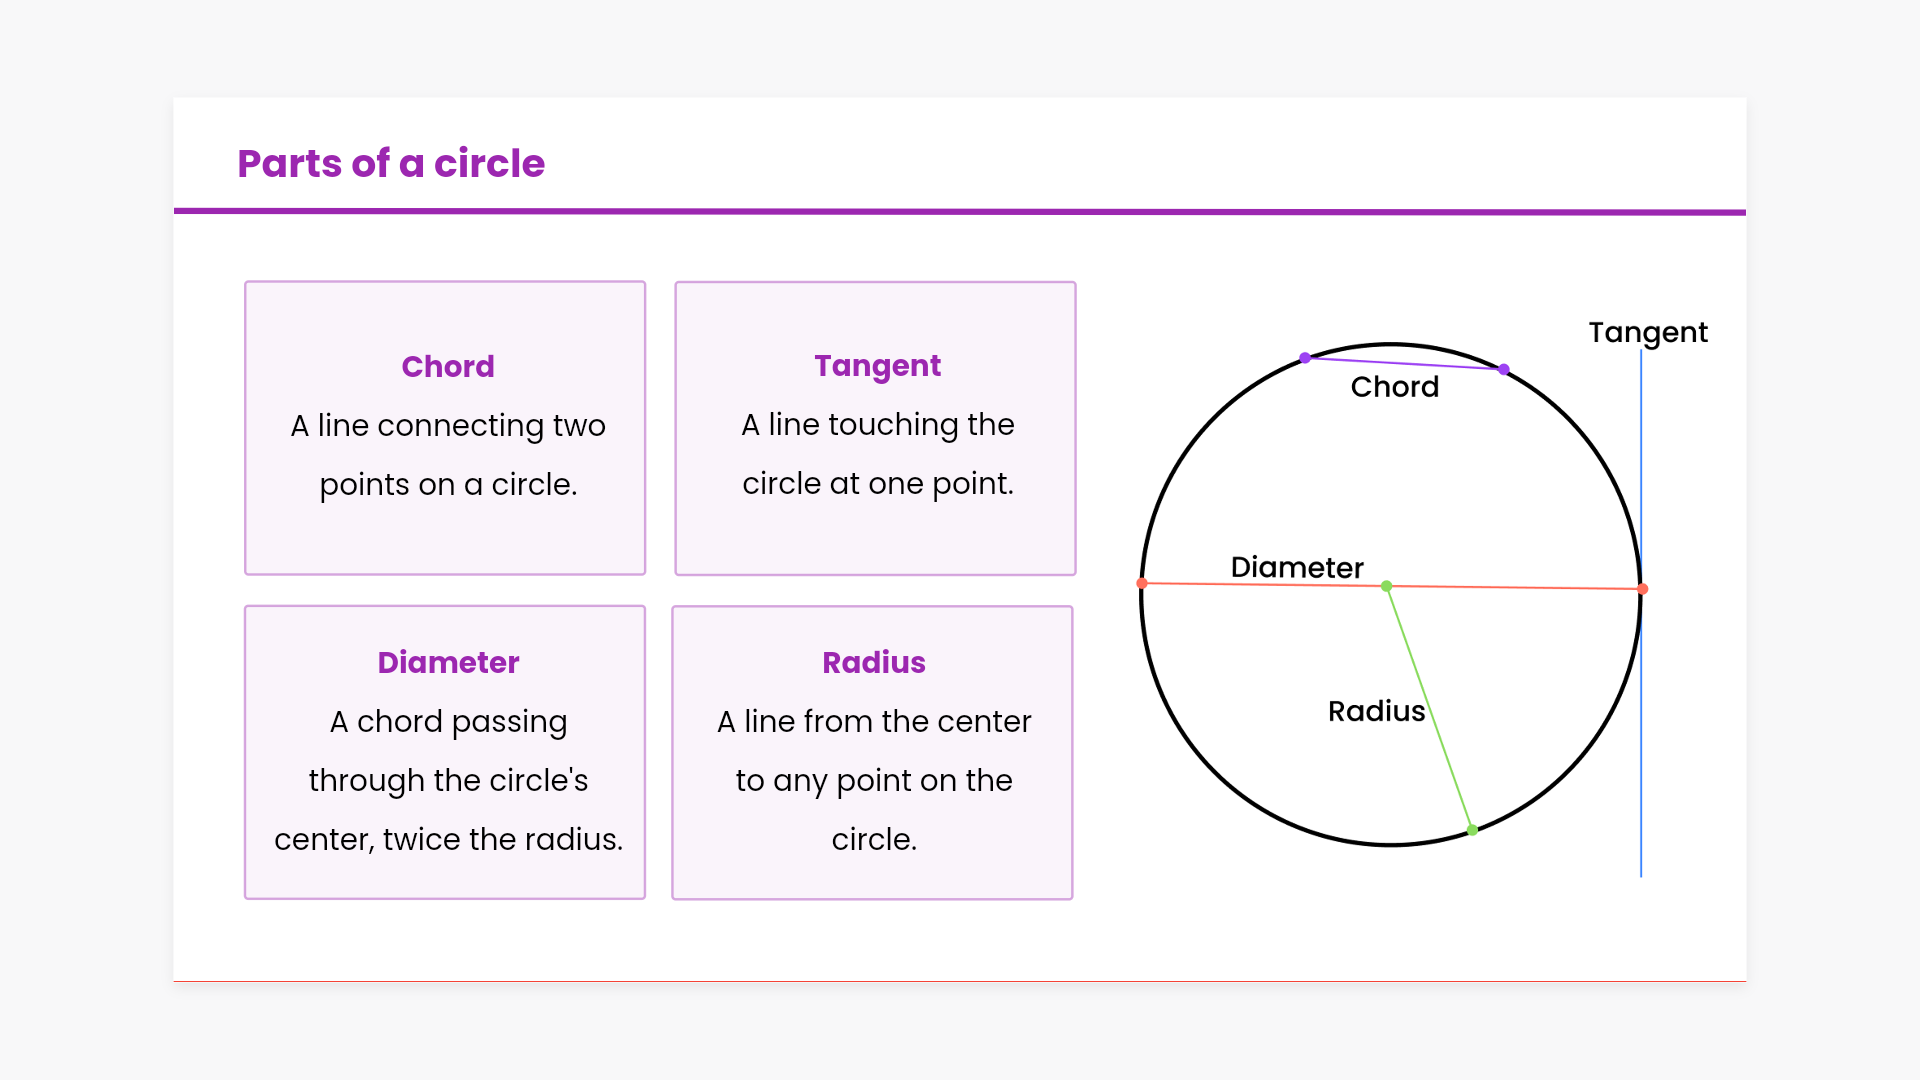Click the green radius endpoint on the circle's edge
1920x1080 pixels.
pyautogui.click(x=1472, y=830)
